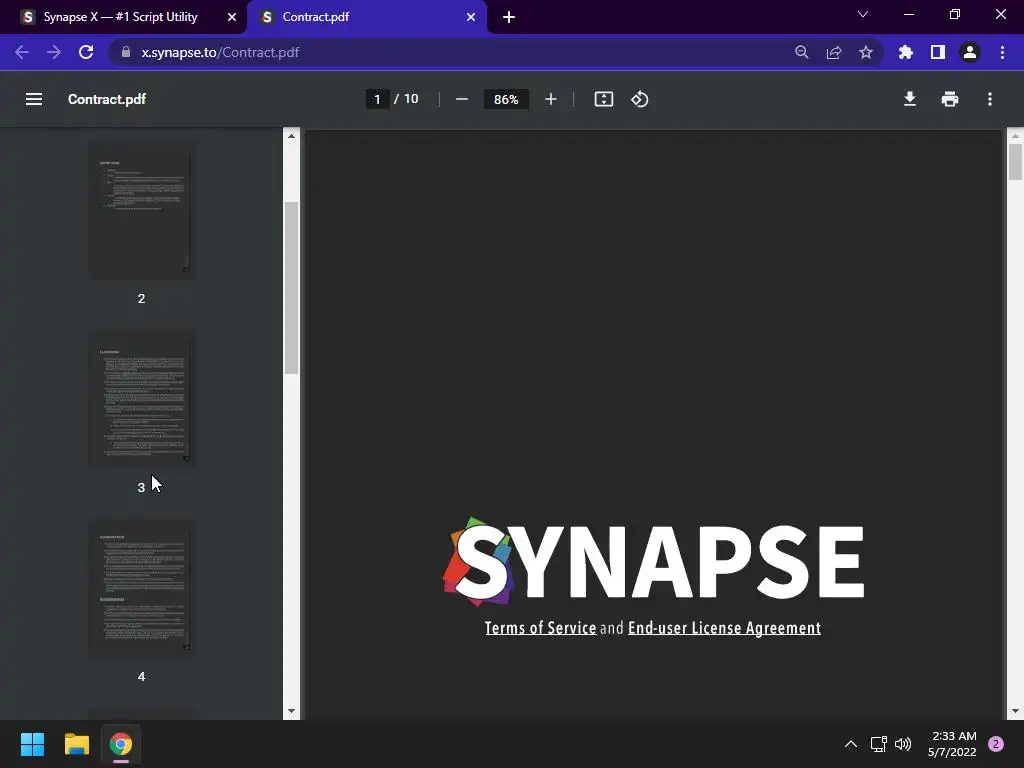Screen dimensions: 1024x768
Task: View site security lock information
Action: pyautogui.click(x=126, y=52)
